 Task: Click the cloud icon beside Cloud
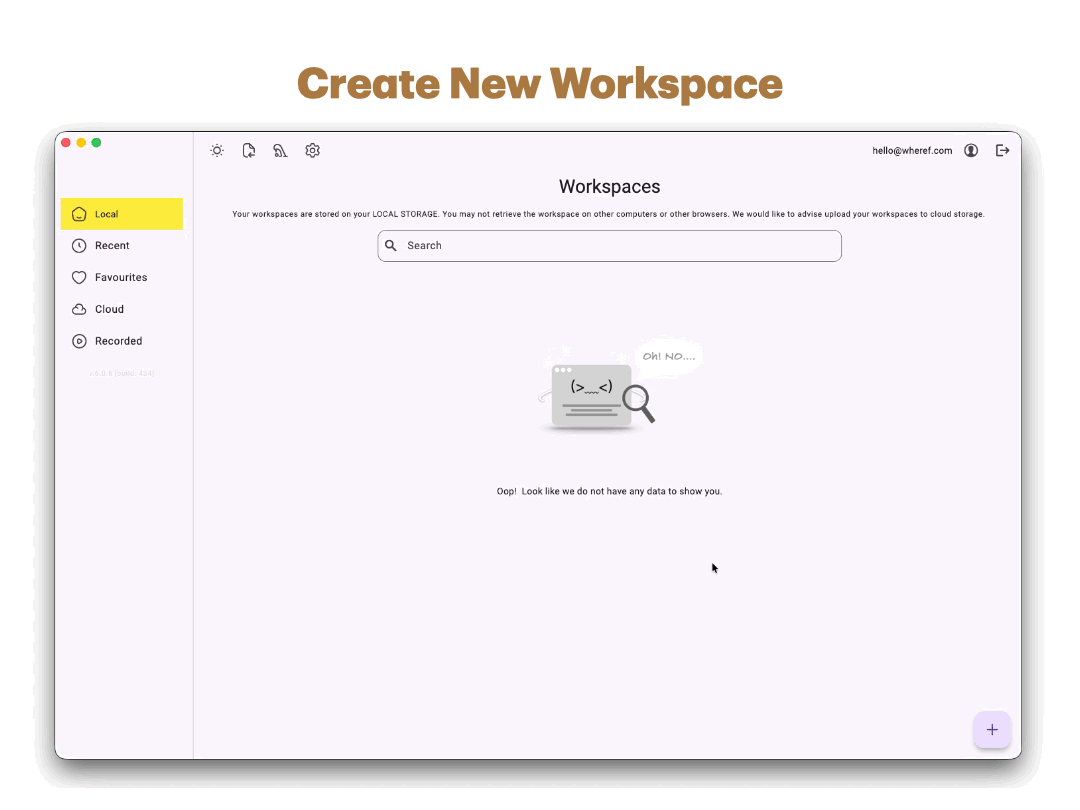tap(80, 309)
